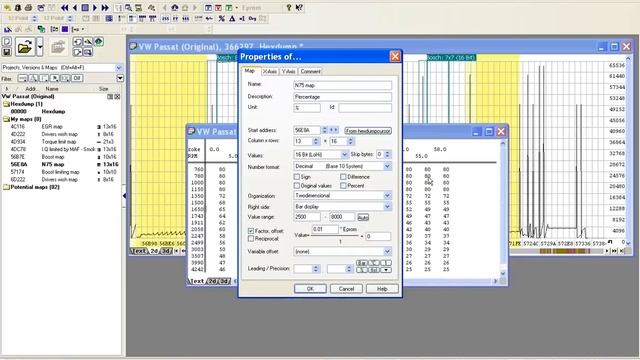The width and height of the screenshot is (640, 360).
Task: Click the red window layout icon
Action: click(218, 7)
